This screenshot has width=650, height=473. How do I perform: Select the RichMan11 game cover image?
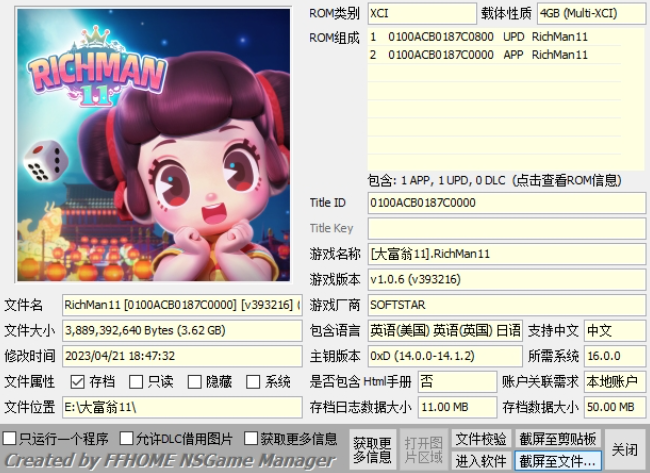(x=153, y=145)
